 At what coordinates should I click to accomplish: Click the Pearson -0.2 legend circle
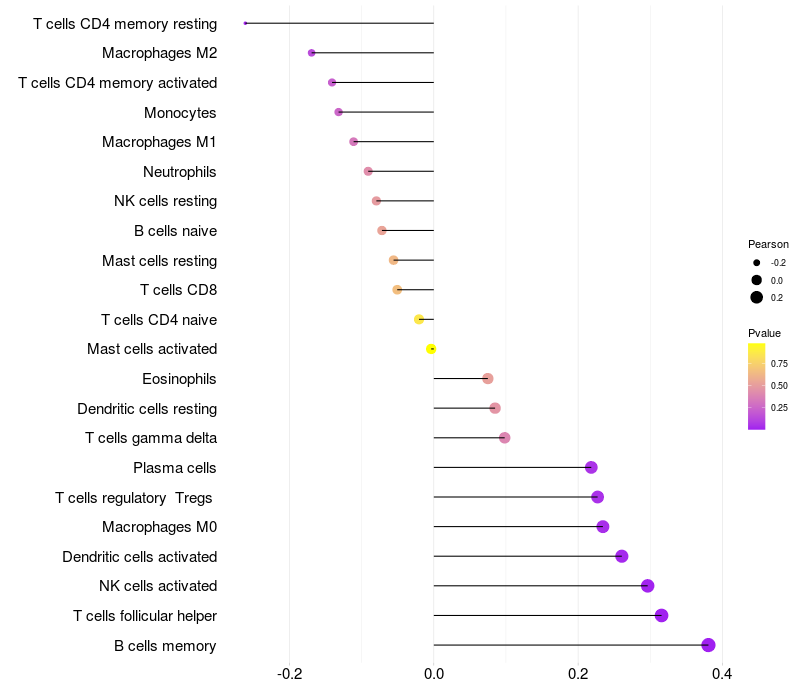(757, 263)
